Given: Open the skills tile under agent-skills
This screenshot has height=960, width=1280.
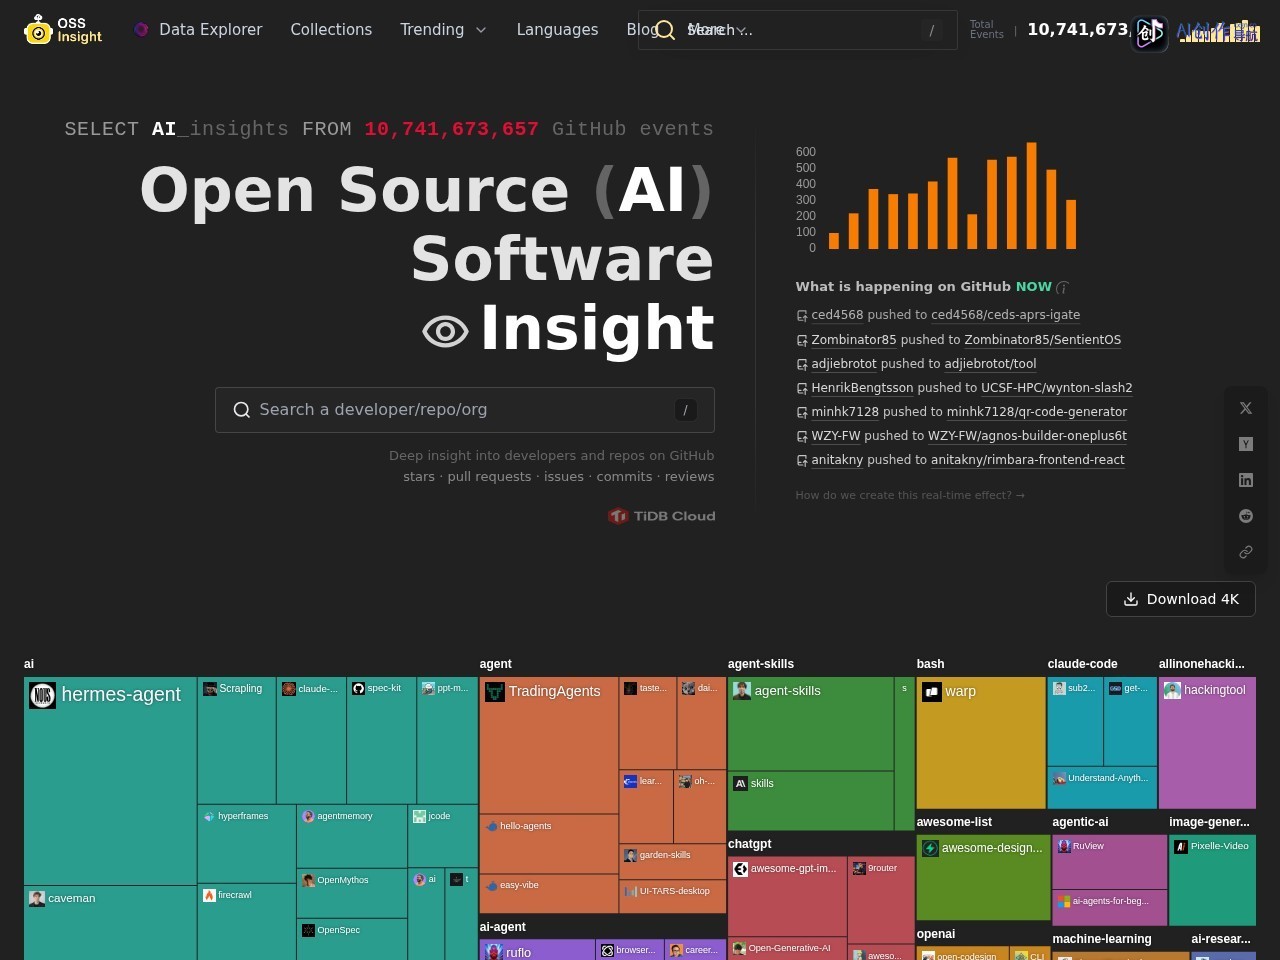Looking at the screenshot, I should coord(811,801).
